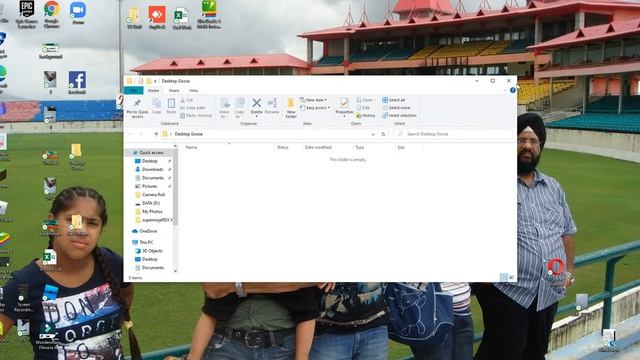640x360 pixels.
Task: Switch to the Home ribbon tab
Action: [153, 90]
